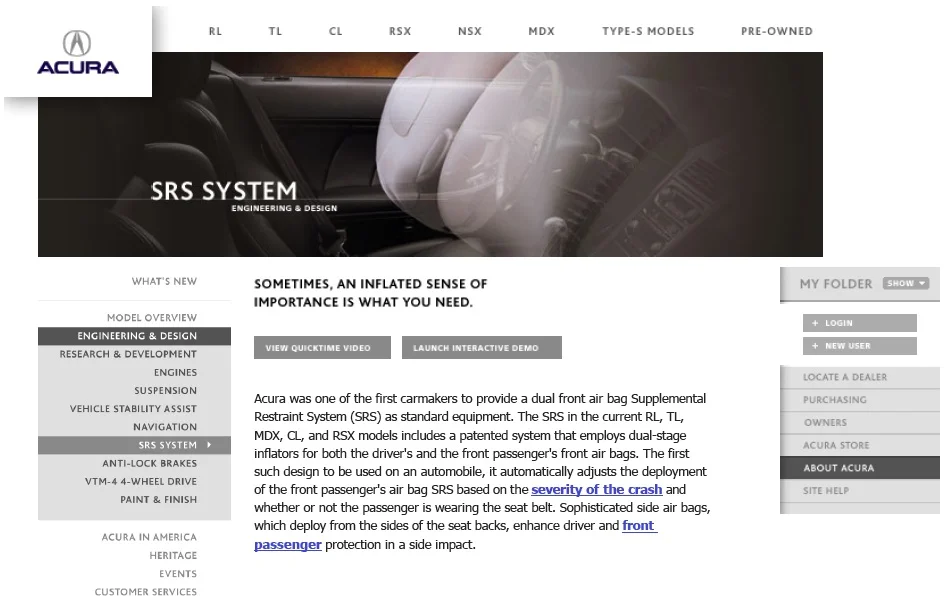Open VTM-4 4-Wheel Drive page
The height and width of the screenshot is (602, 949).
(141, 481)
